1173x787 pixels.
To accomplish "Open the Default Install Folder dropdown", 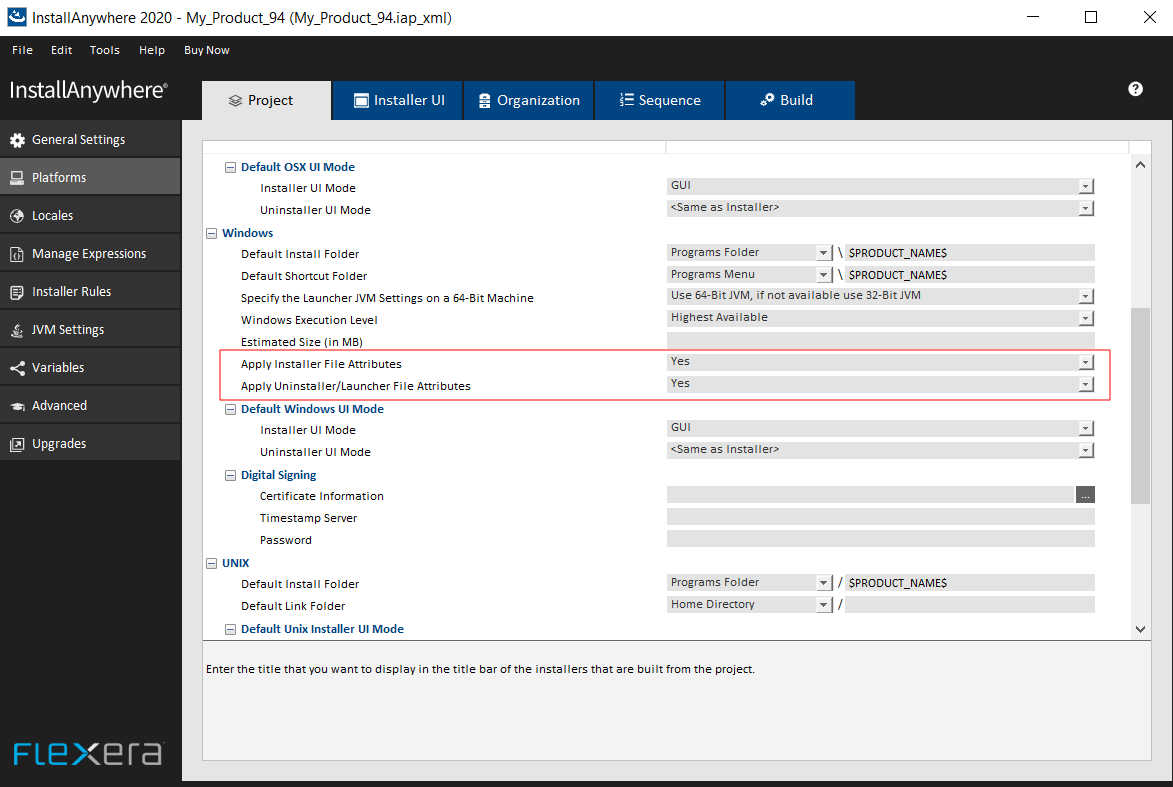I will pyautogui.click(x=823, y=252).
